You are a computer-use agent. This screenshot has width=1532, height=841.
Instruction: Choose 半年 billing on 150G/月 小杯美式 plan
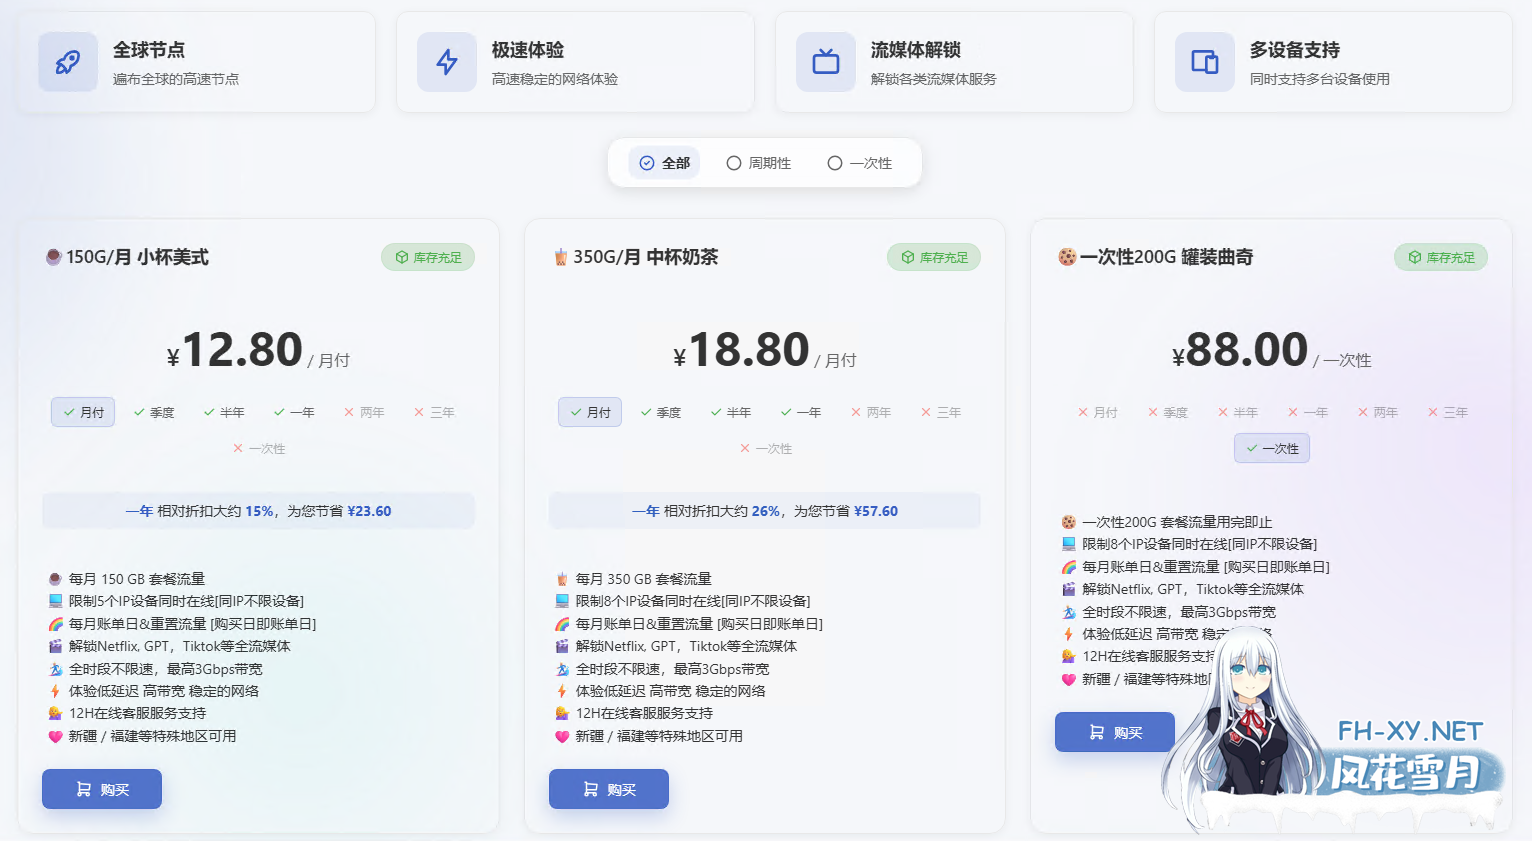[x=224, y=412]
